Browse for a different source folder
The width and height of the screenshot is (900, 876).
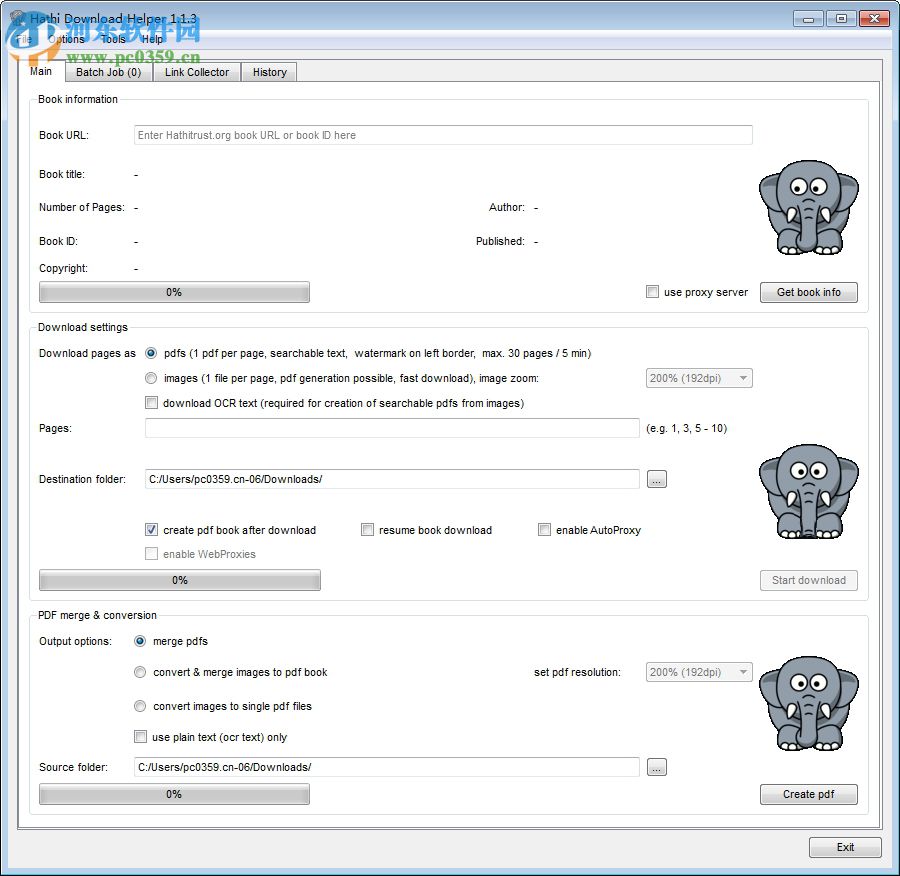pos(656,767)
